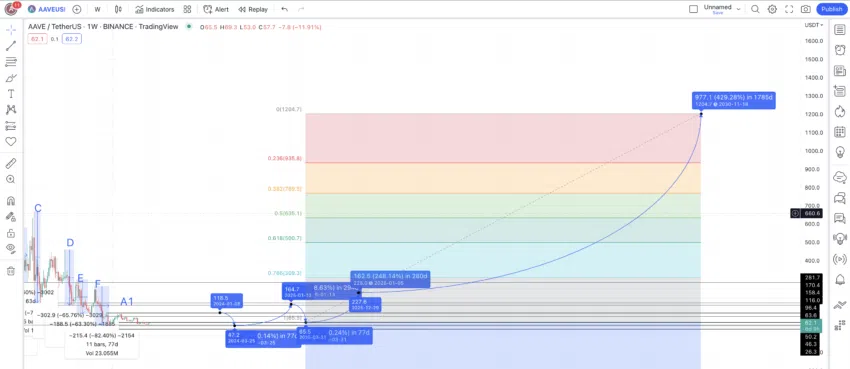Screen dimensions: 850x369
Task: Select the Text annotation tool
Action: coord(11,94)
